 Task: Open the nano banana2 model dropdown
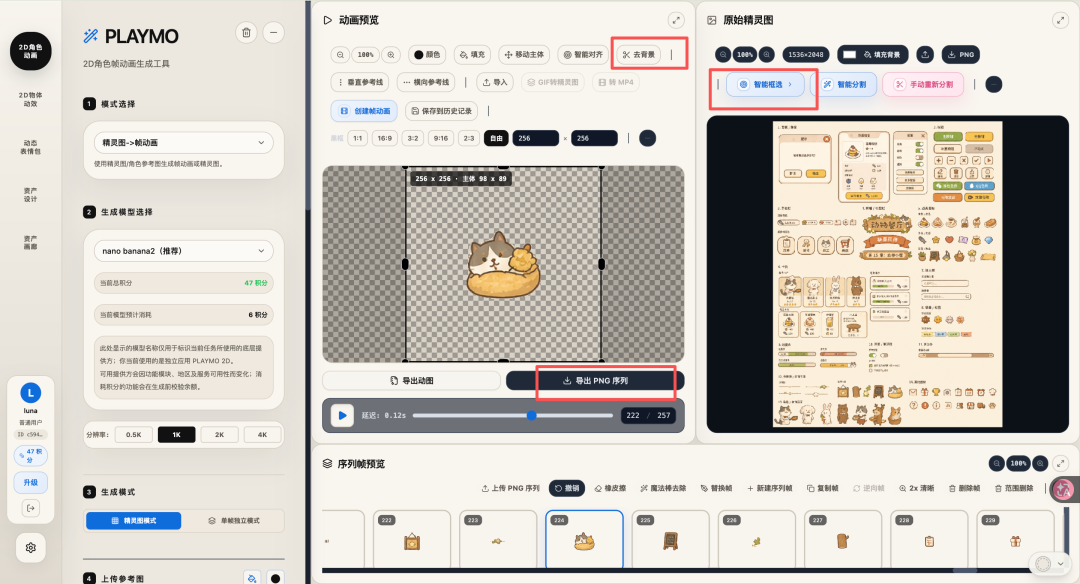coord(183,251)
